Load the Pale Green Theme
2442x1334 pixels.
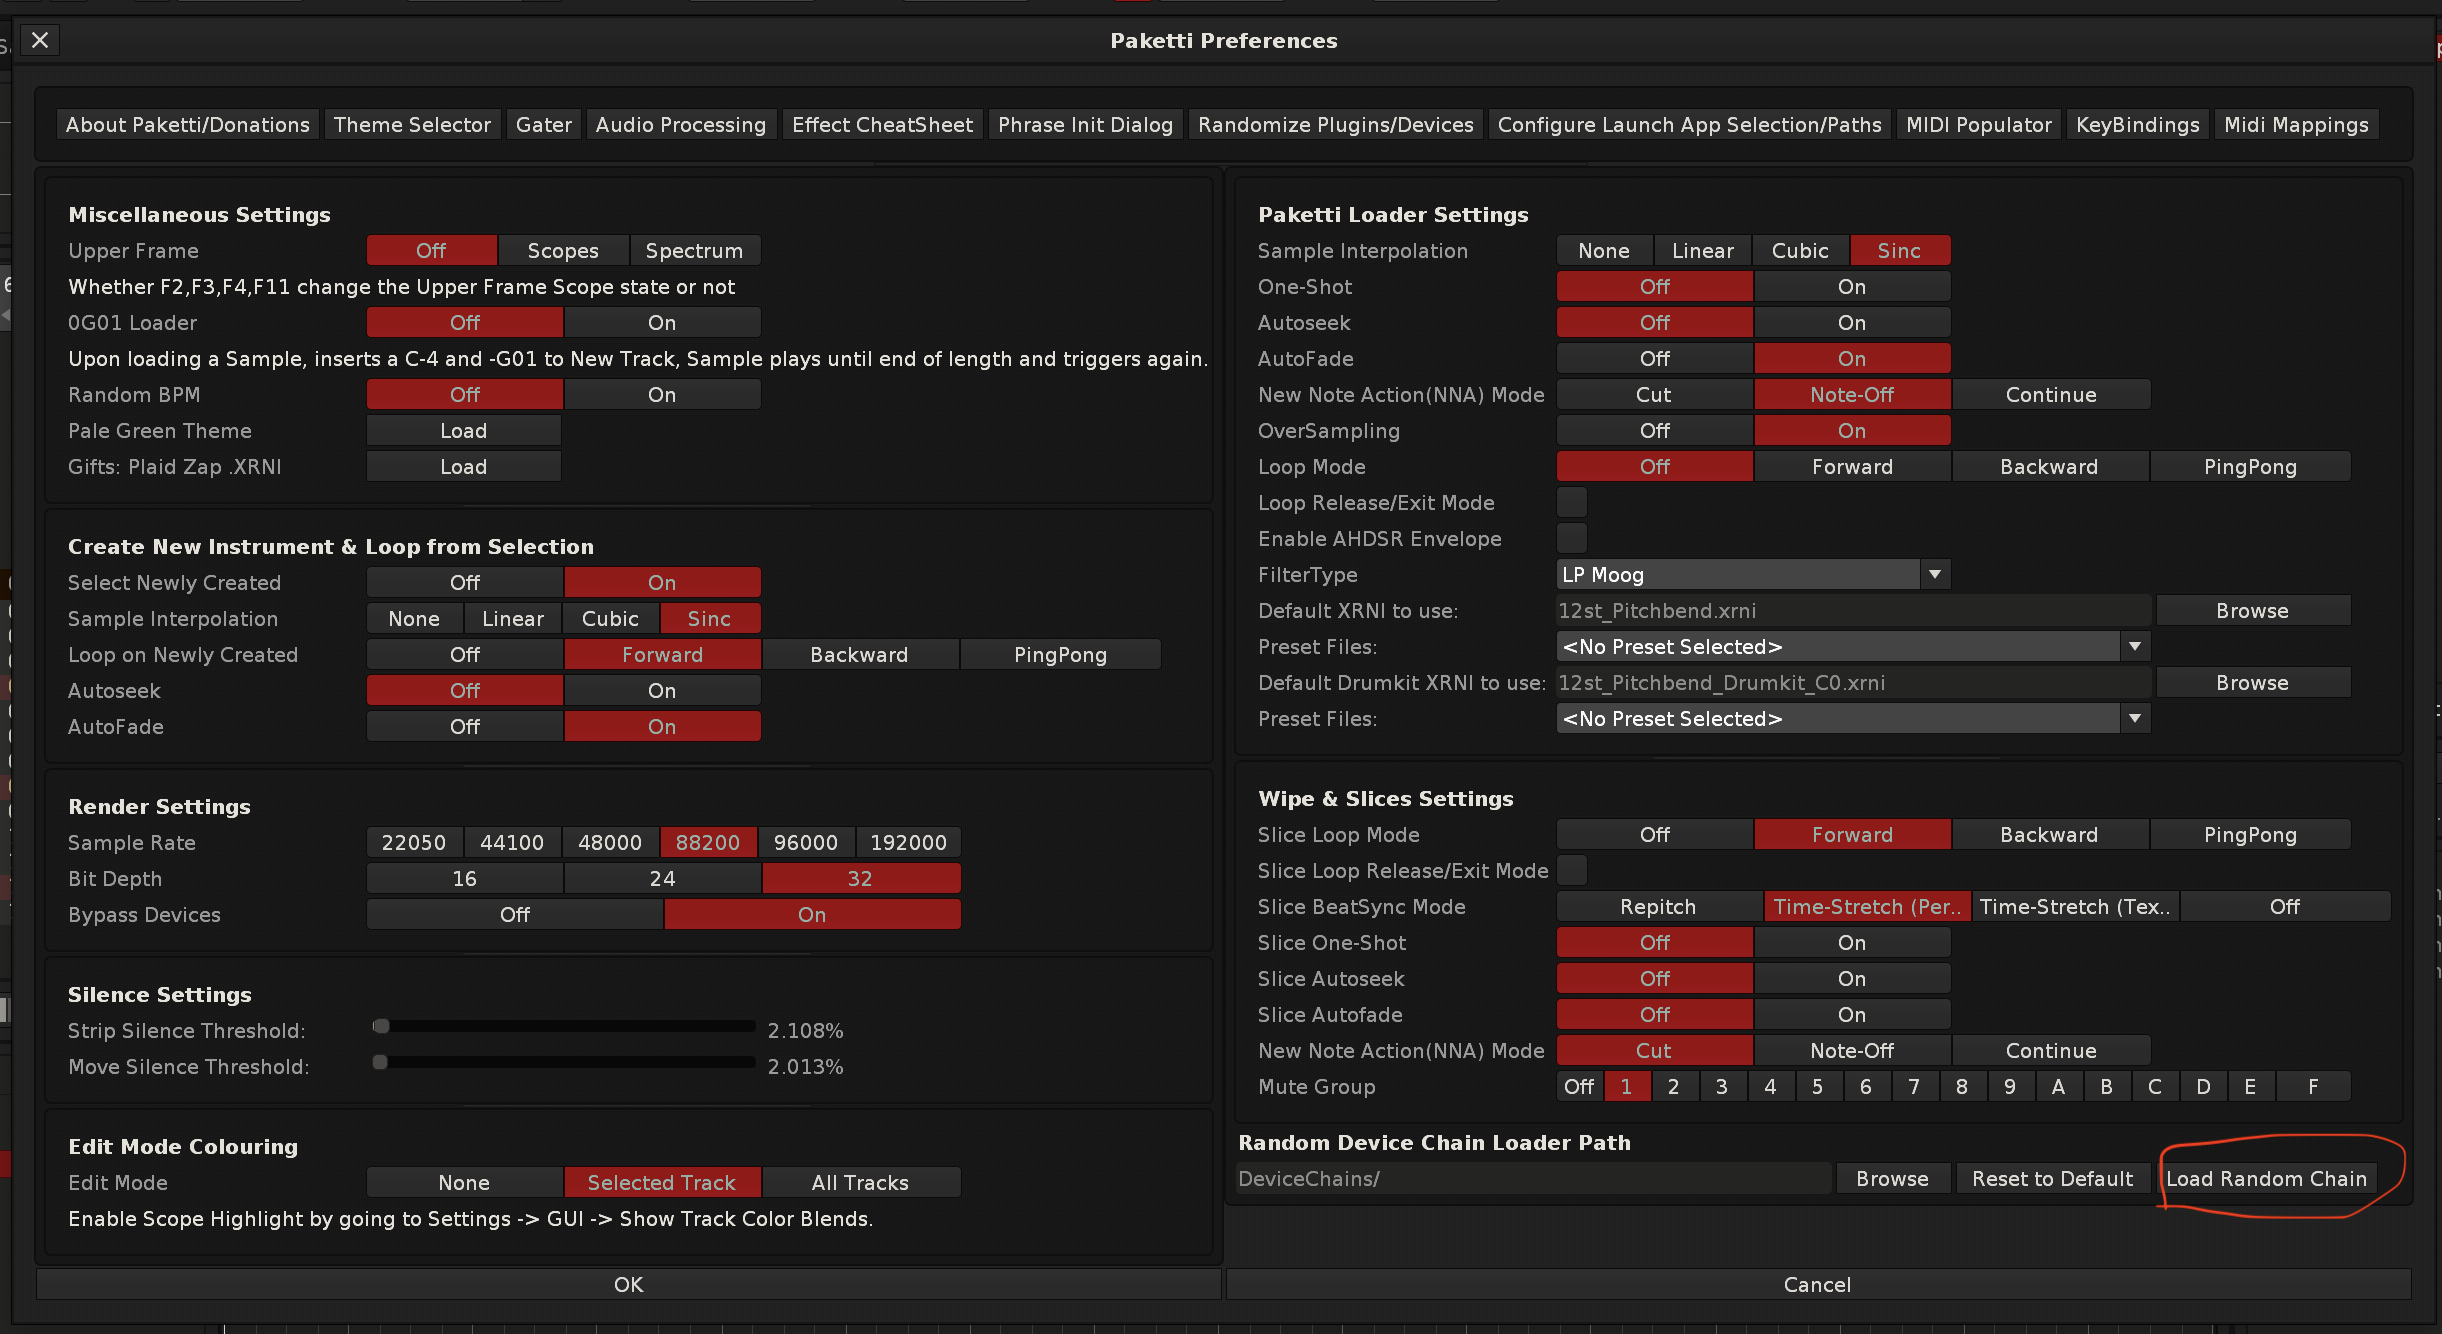[463, 431]
